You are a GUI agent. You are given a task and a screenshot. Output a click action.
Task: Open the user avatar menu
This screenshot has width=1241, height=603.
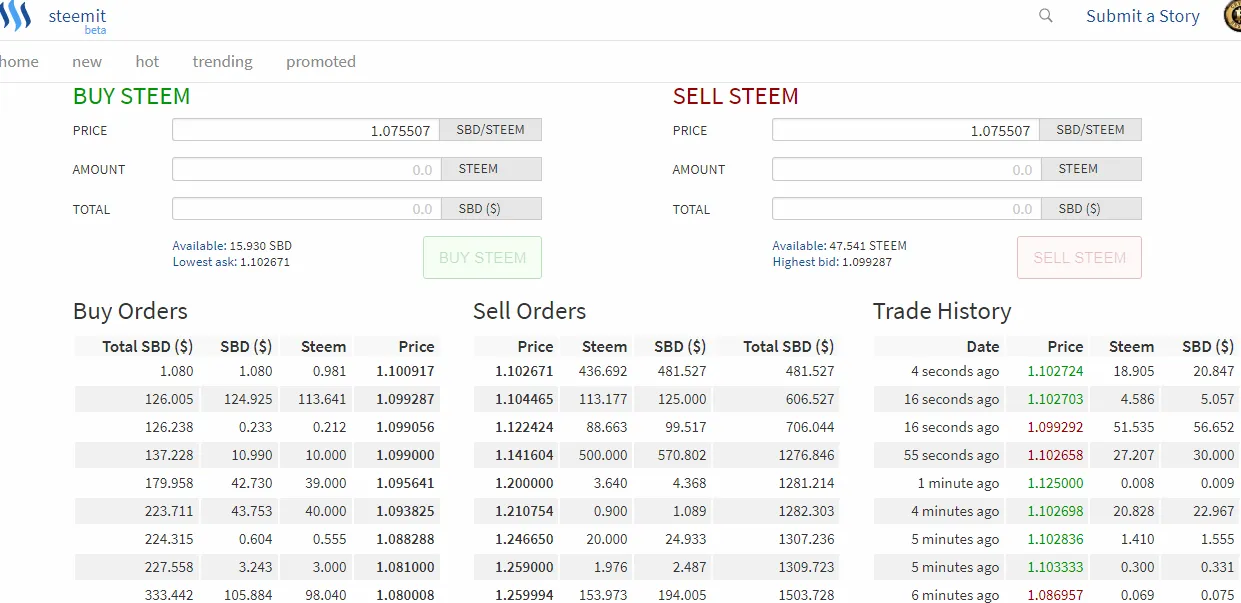(1233, 16)
